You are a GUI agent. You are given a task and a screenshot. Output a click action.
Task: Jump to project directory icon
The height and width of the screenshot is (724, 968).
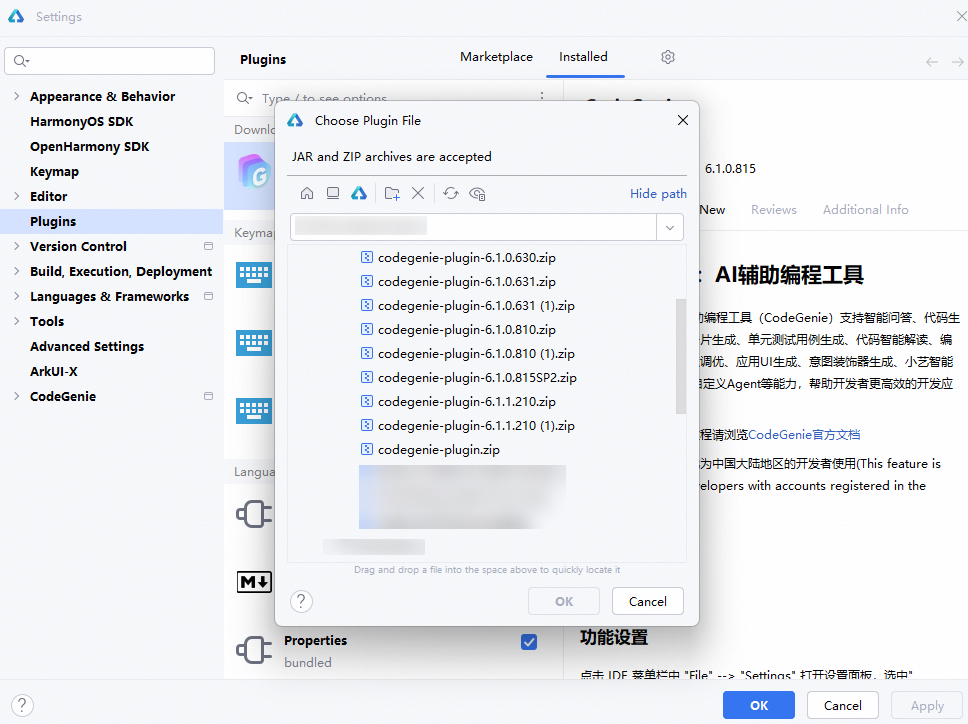pyautogui.click(x=359, y=193)
